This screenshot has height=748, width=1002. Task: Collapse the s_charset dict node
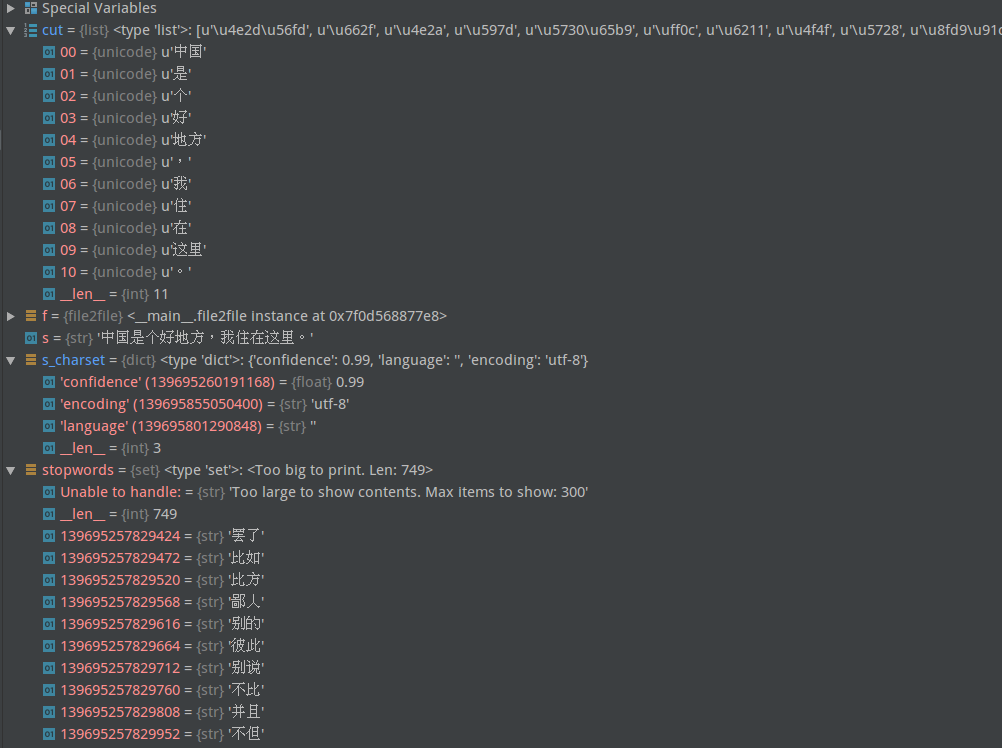(10, 360)
